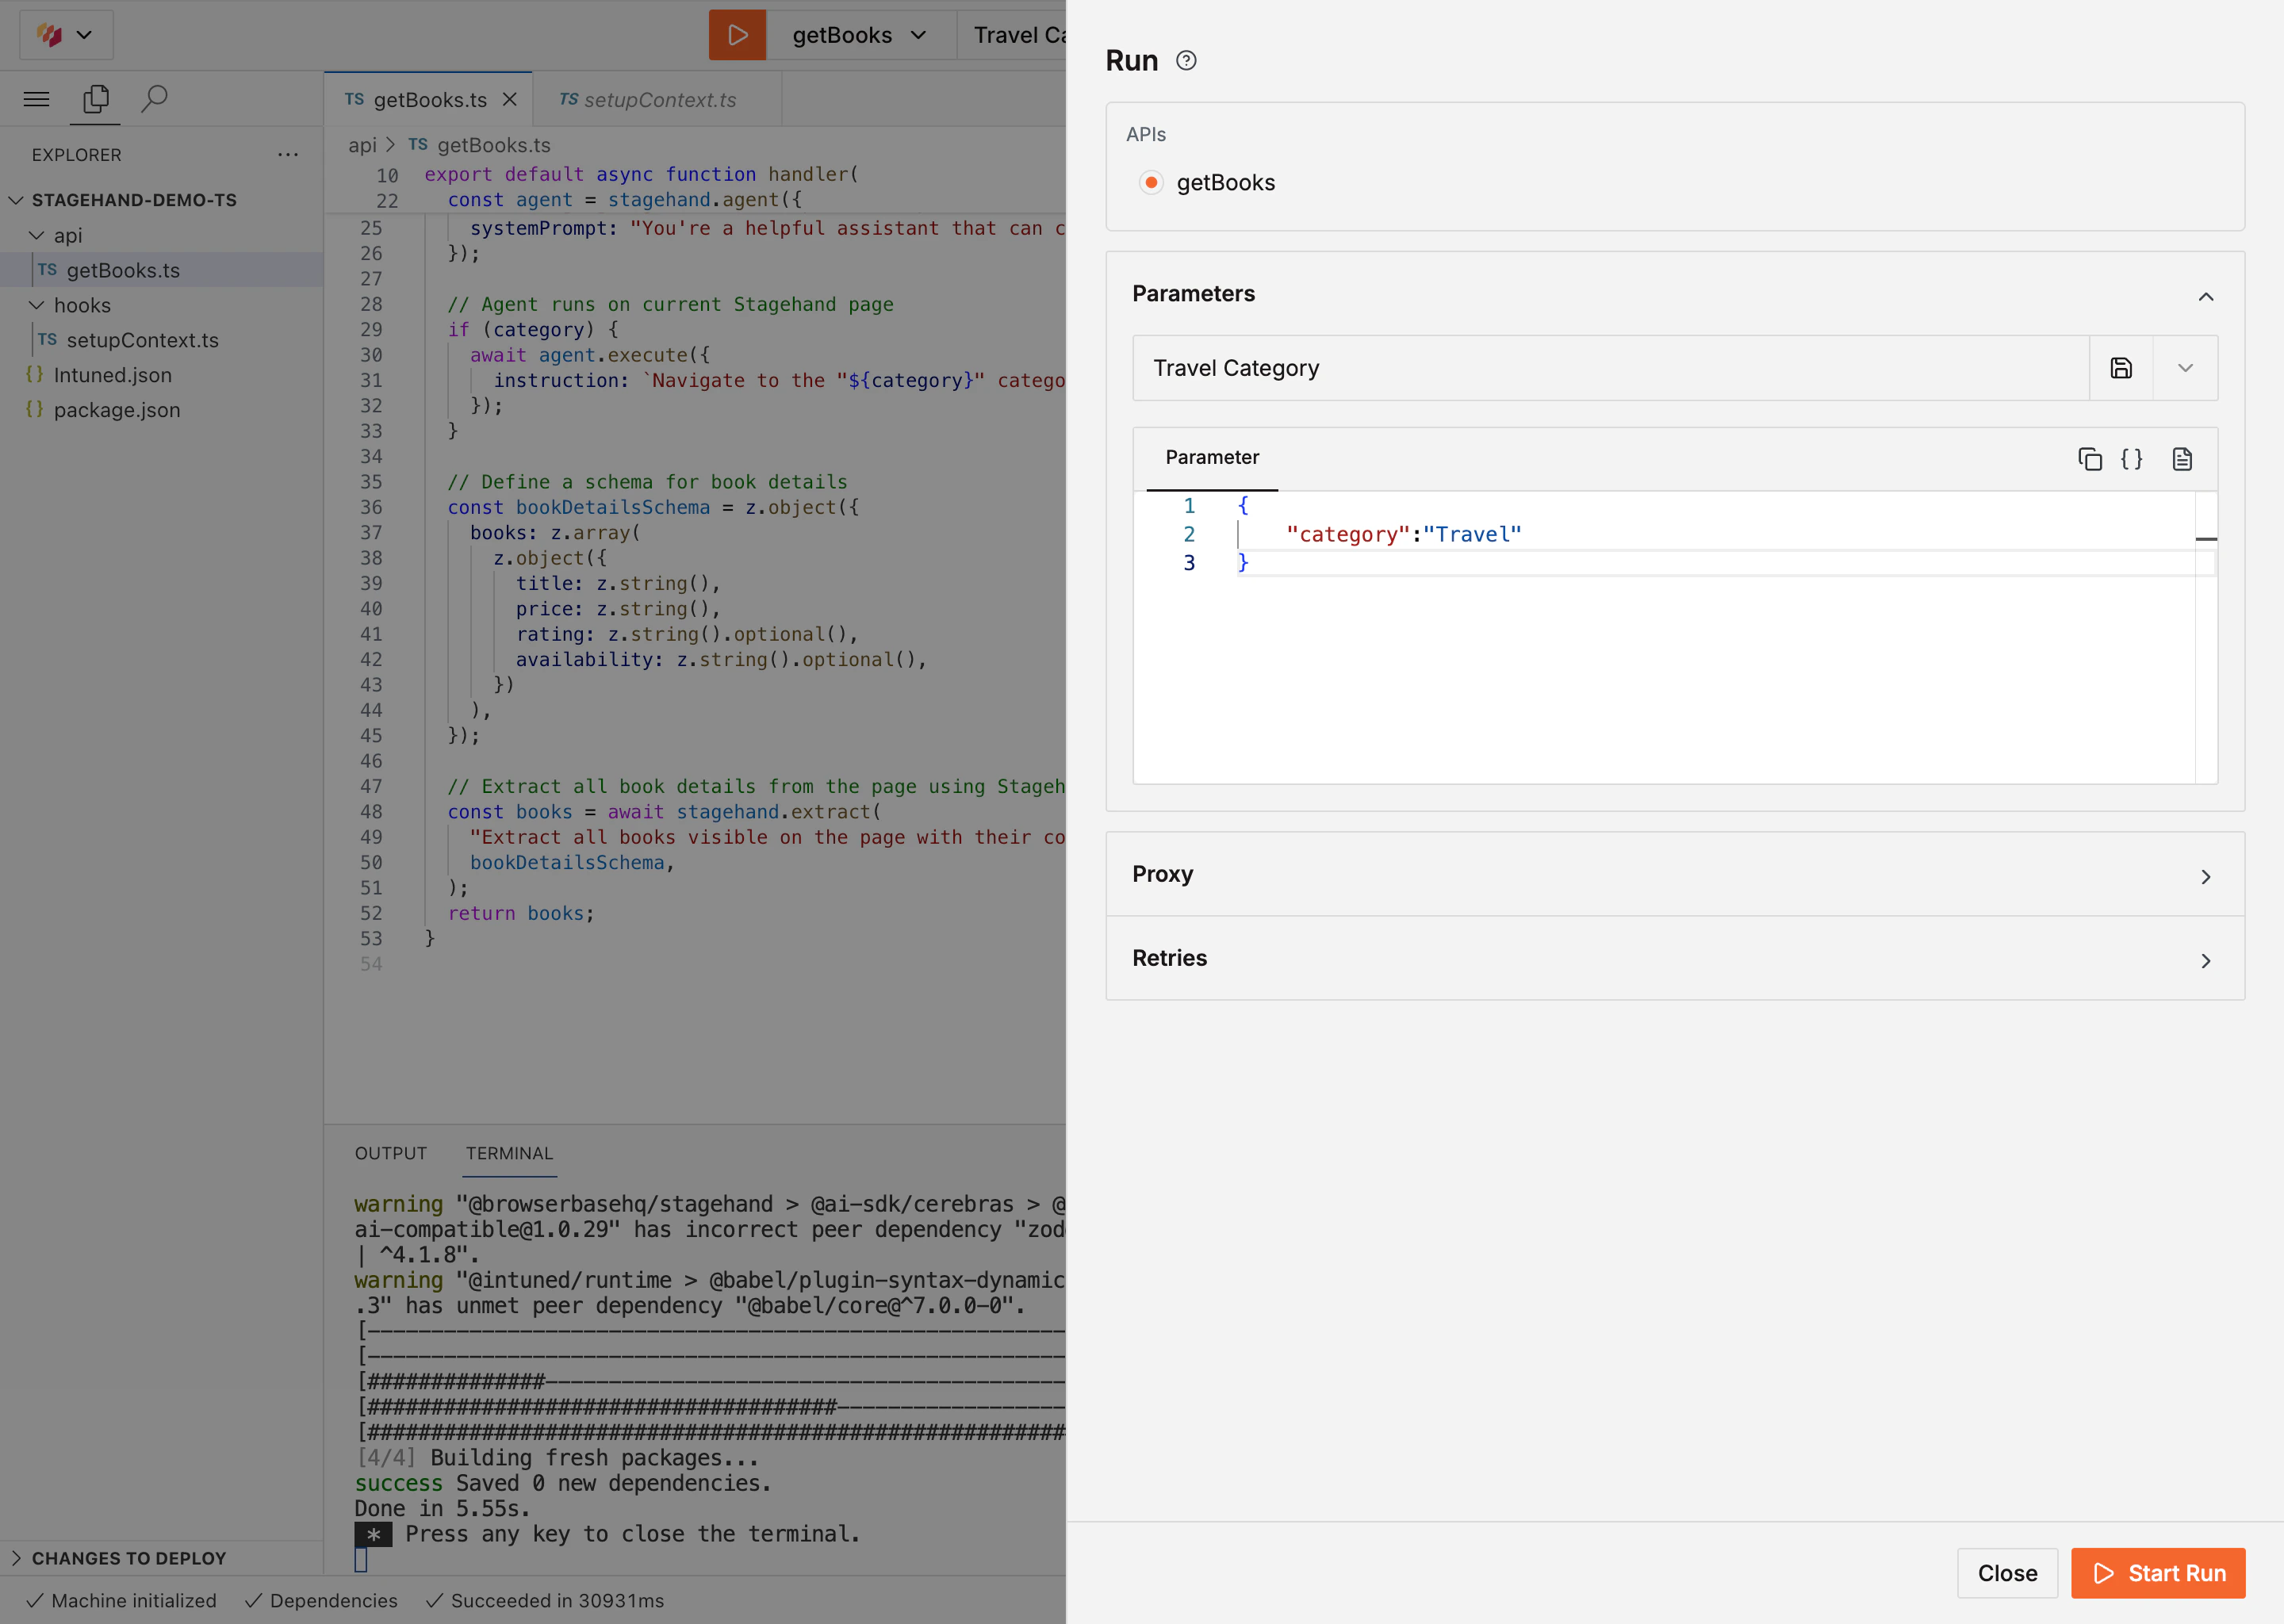The width and height of the screenshot is (2284, 1624).
Task: Click the orange run play button in top toolbar
Action: [737, 35]
